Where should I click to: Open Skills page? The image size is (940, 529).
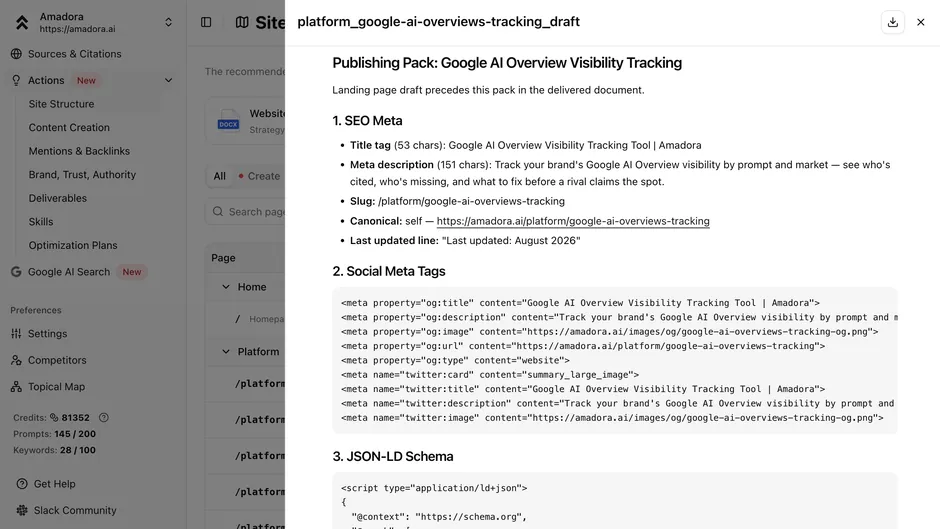pyautogui.click(x=41, y=221)
